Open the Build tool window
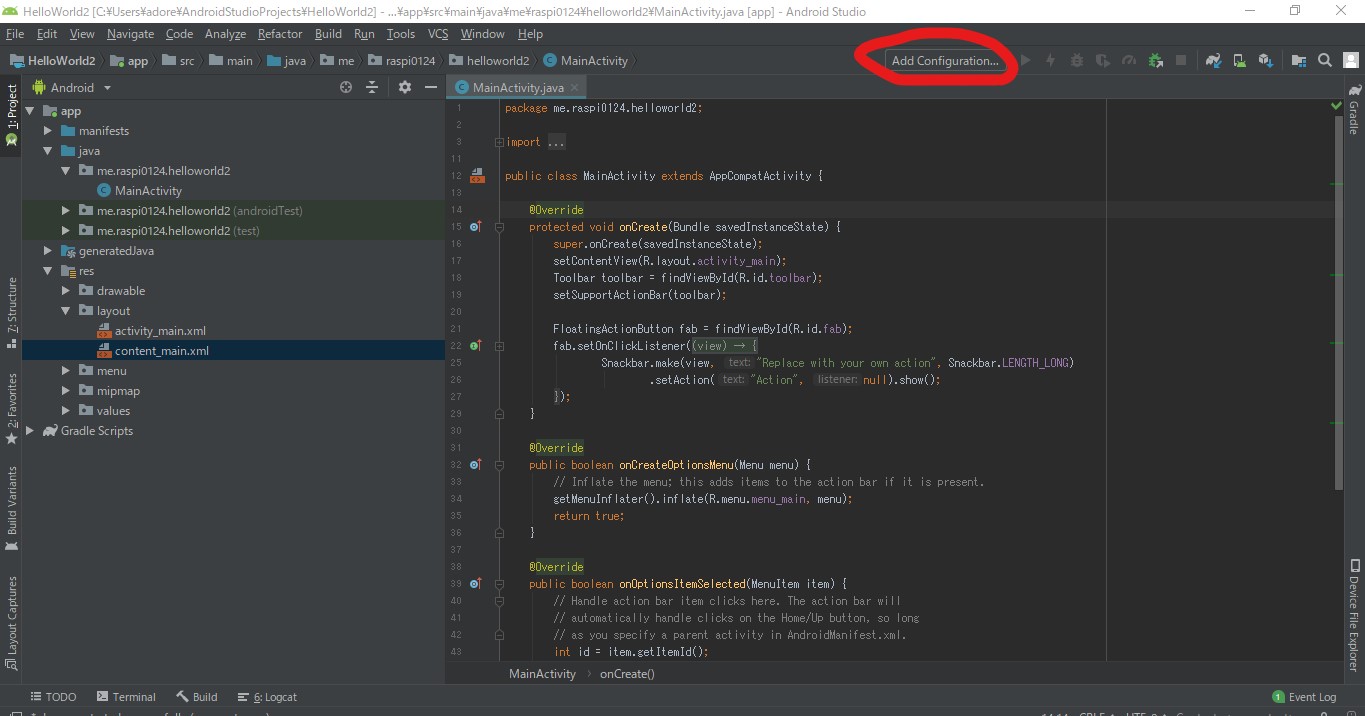 pos(197,697)
